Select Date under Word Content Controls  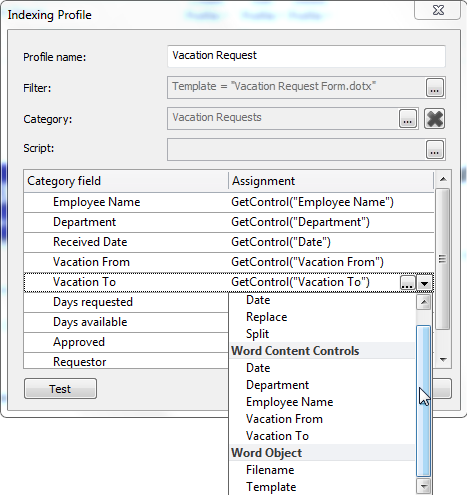coord(322,368)
